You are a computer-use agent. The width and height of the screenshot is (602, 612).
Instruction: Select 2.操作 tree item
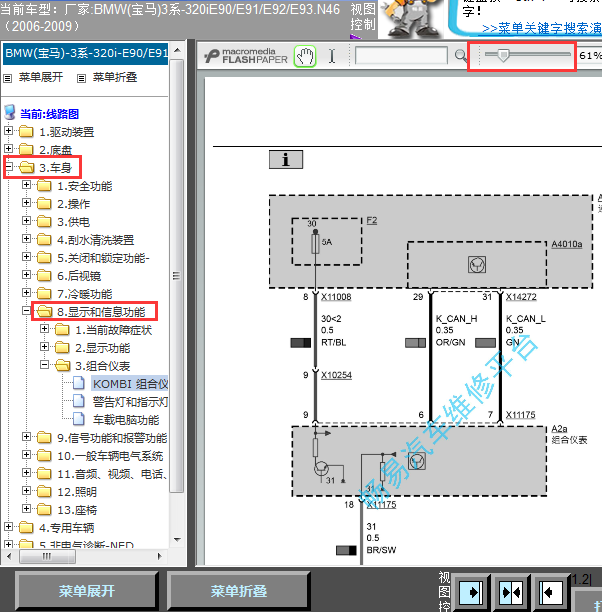(x=73, y=204)
